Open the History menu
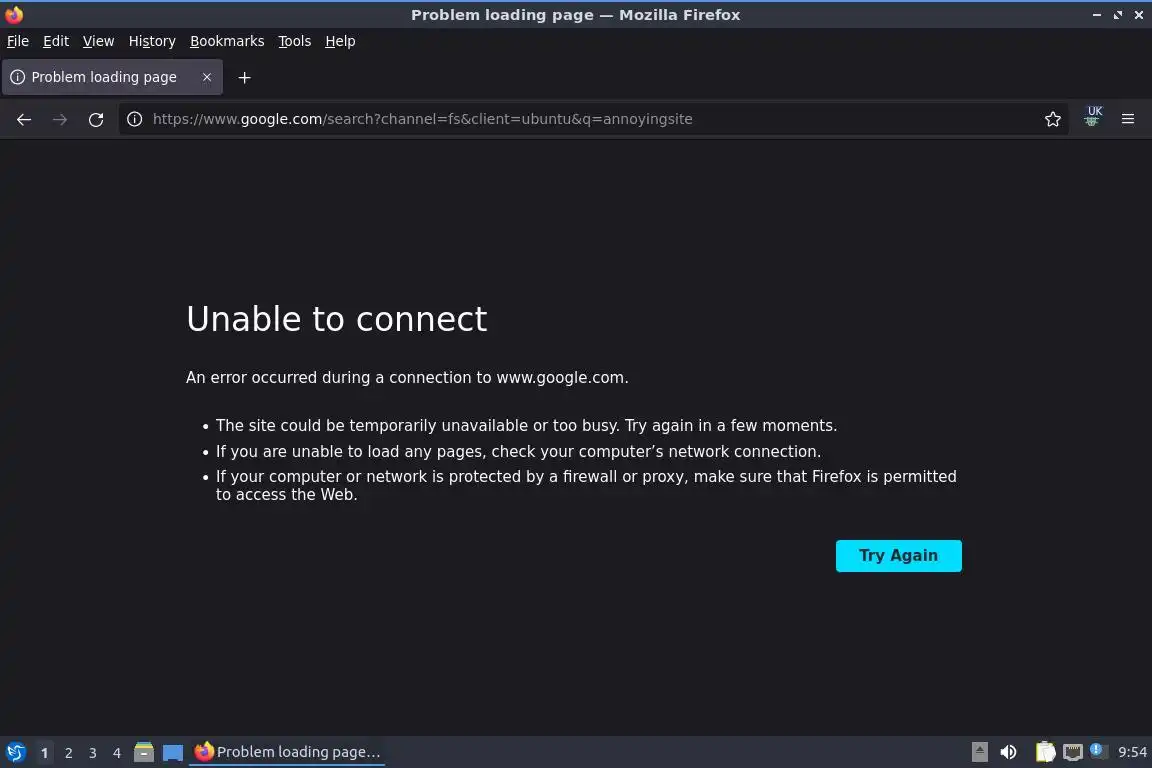Screen dimensions: 1152x768 point(152,41)
